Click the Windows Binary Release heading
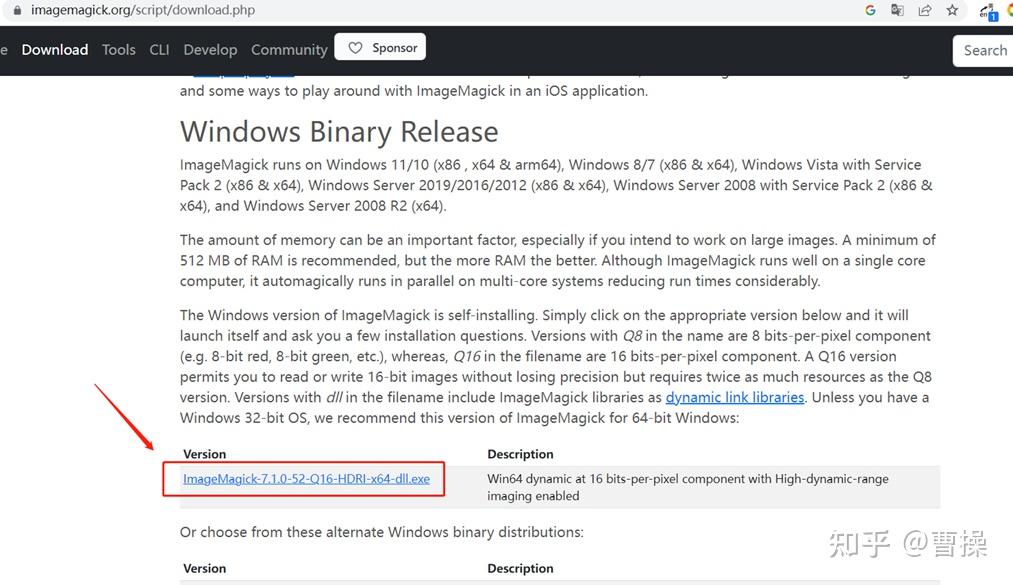This screenshot has height=585, width=1013. [x=339, y=132]
